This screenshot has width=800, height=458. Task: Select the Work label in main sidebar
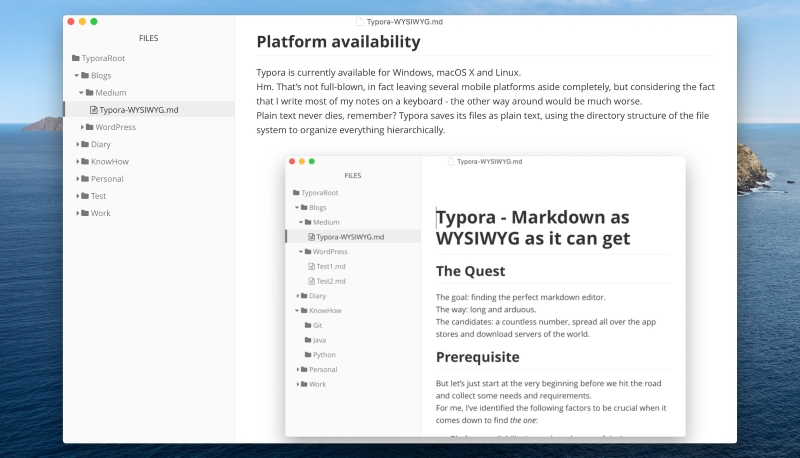point(101,213)
